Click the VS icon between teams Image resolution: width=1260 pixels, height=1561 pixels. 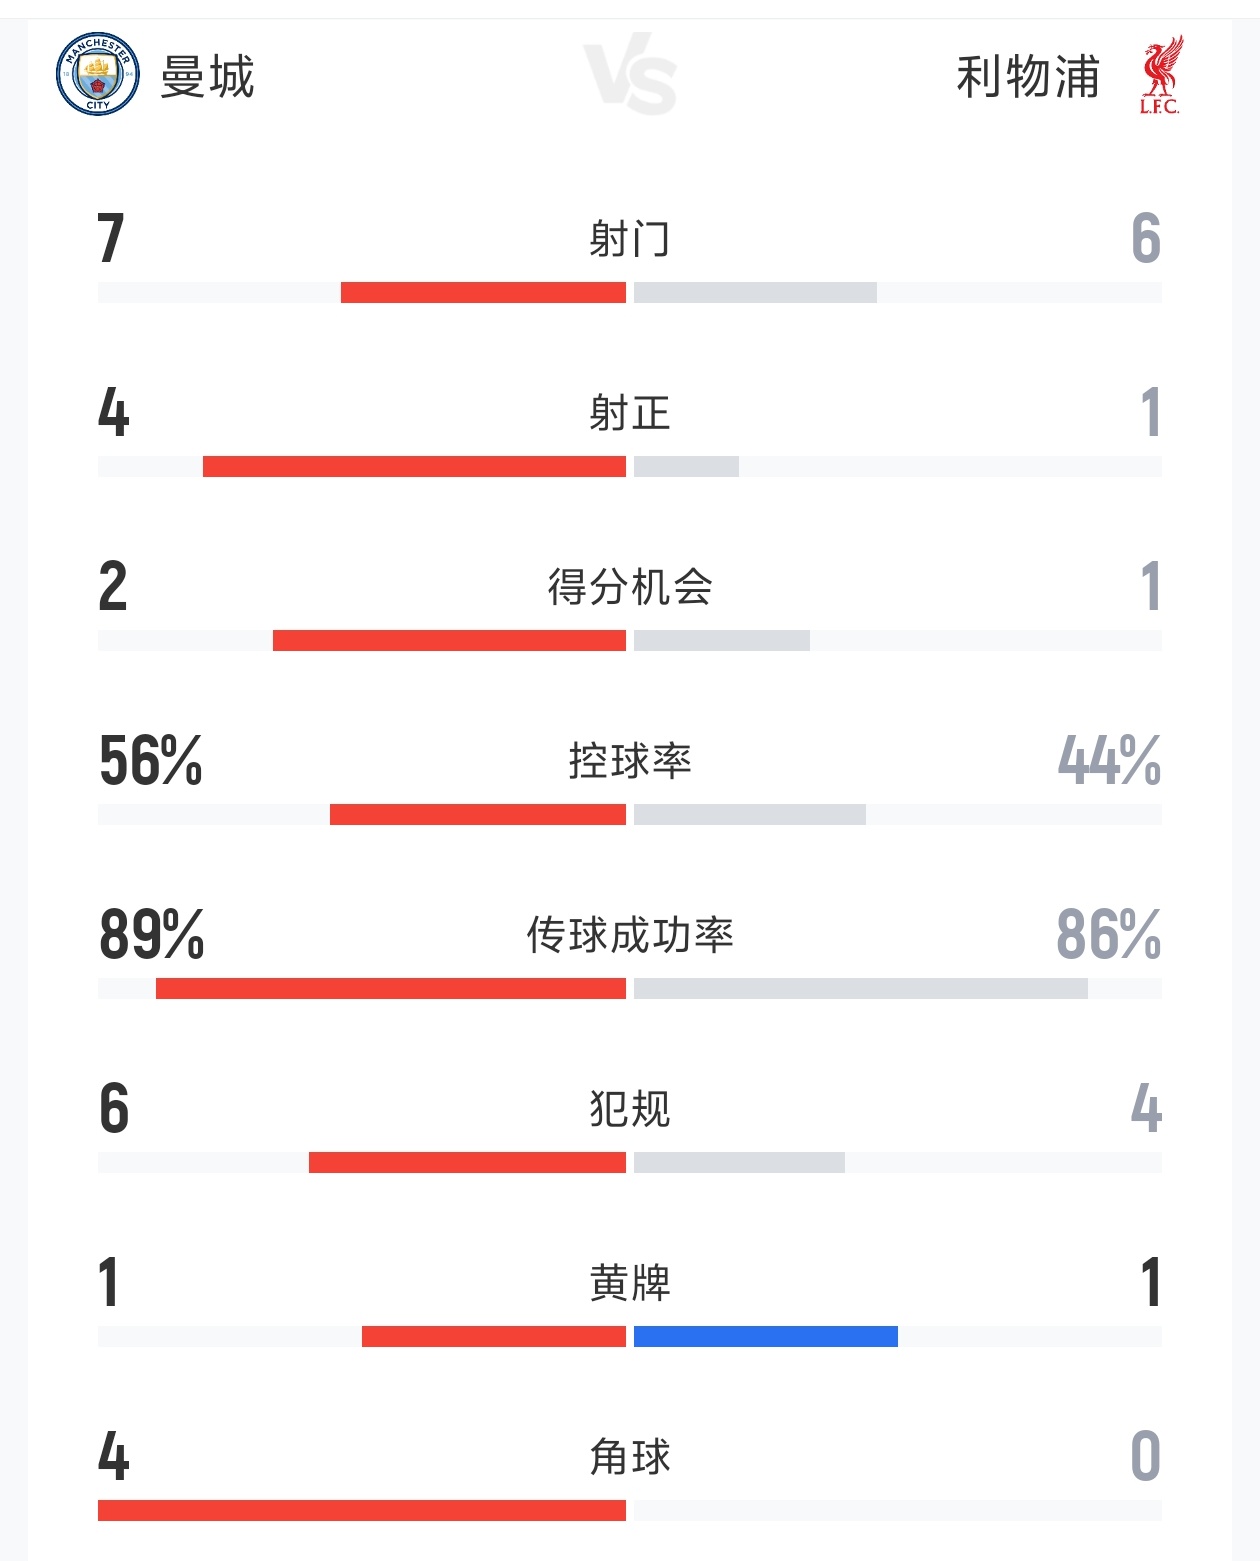[x=630, y=75]
